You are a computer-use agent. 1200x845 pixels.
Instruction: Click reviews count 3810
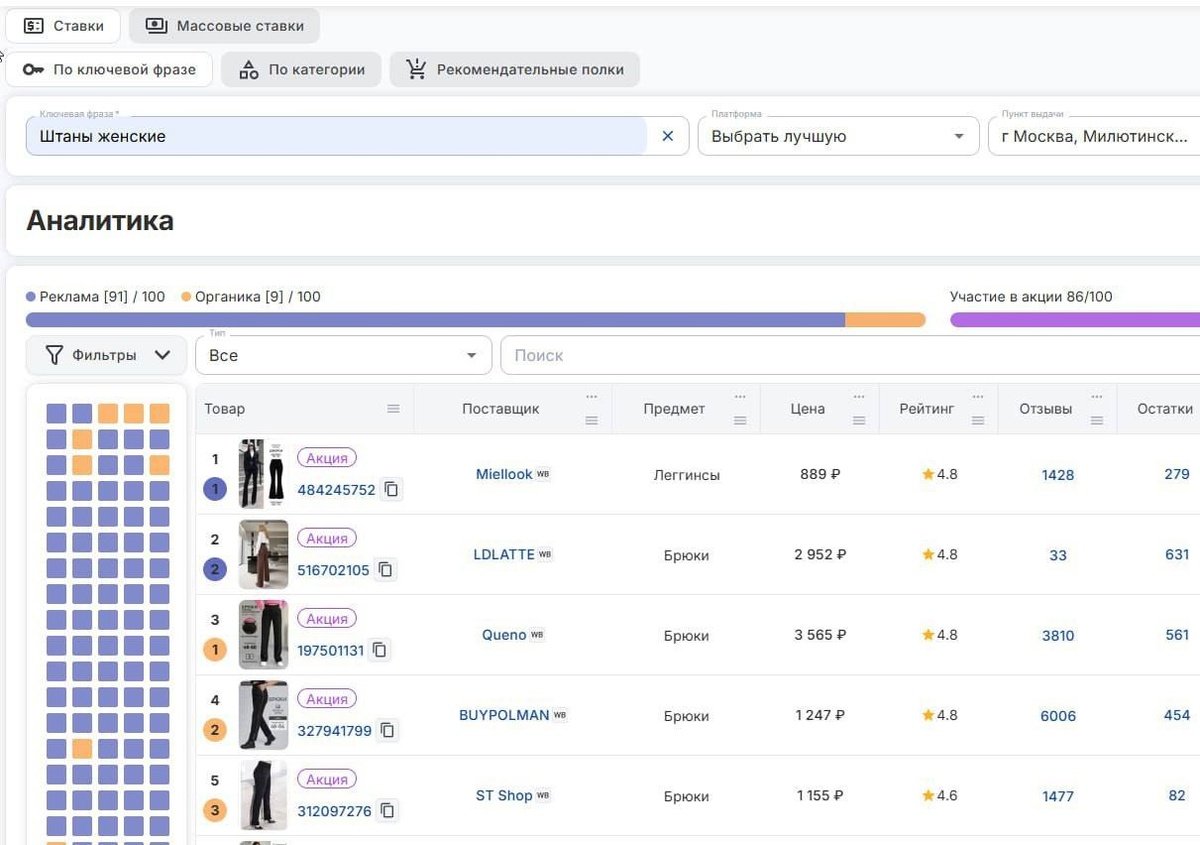click(x=1058, y=635)
